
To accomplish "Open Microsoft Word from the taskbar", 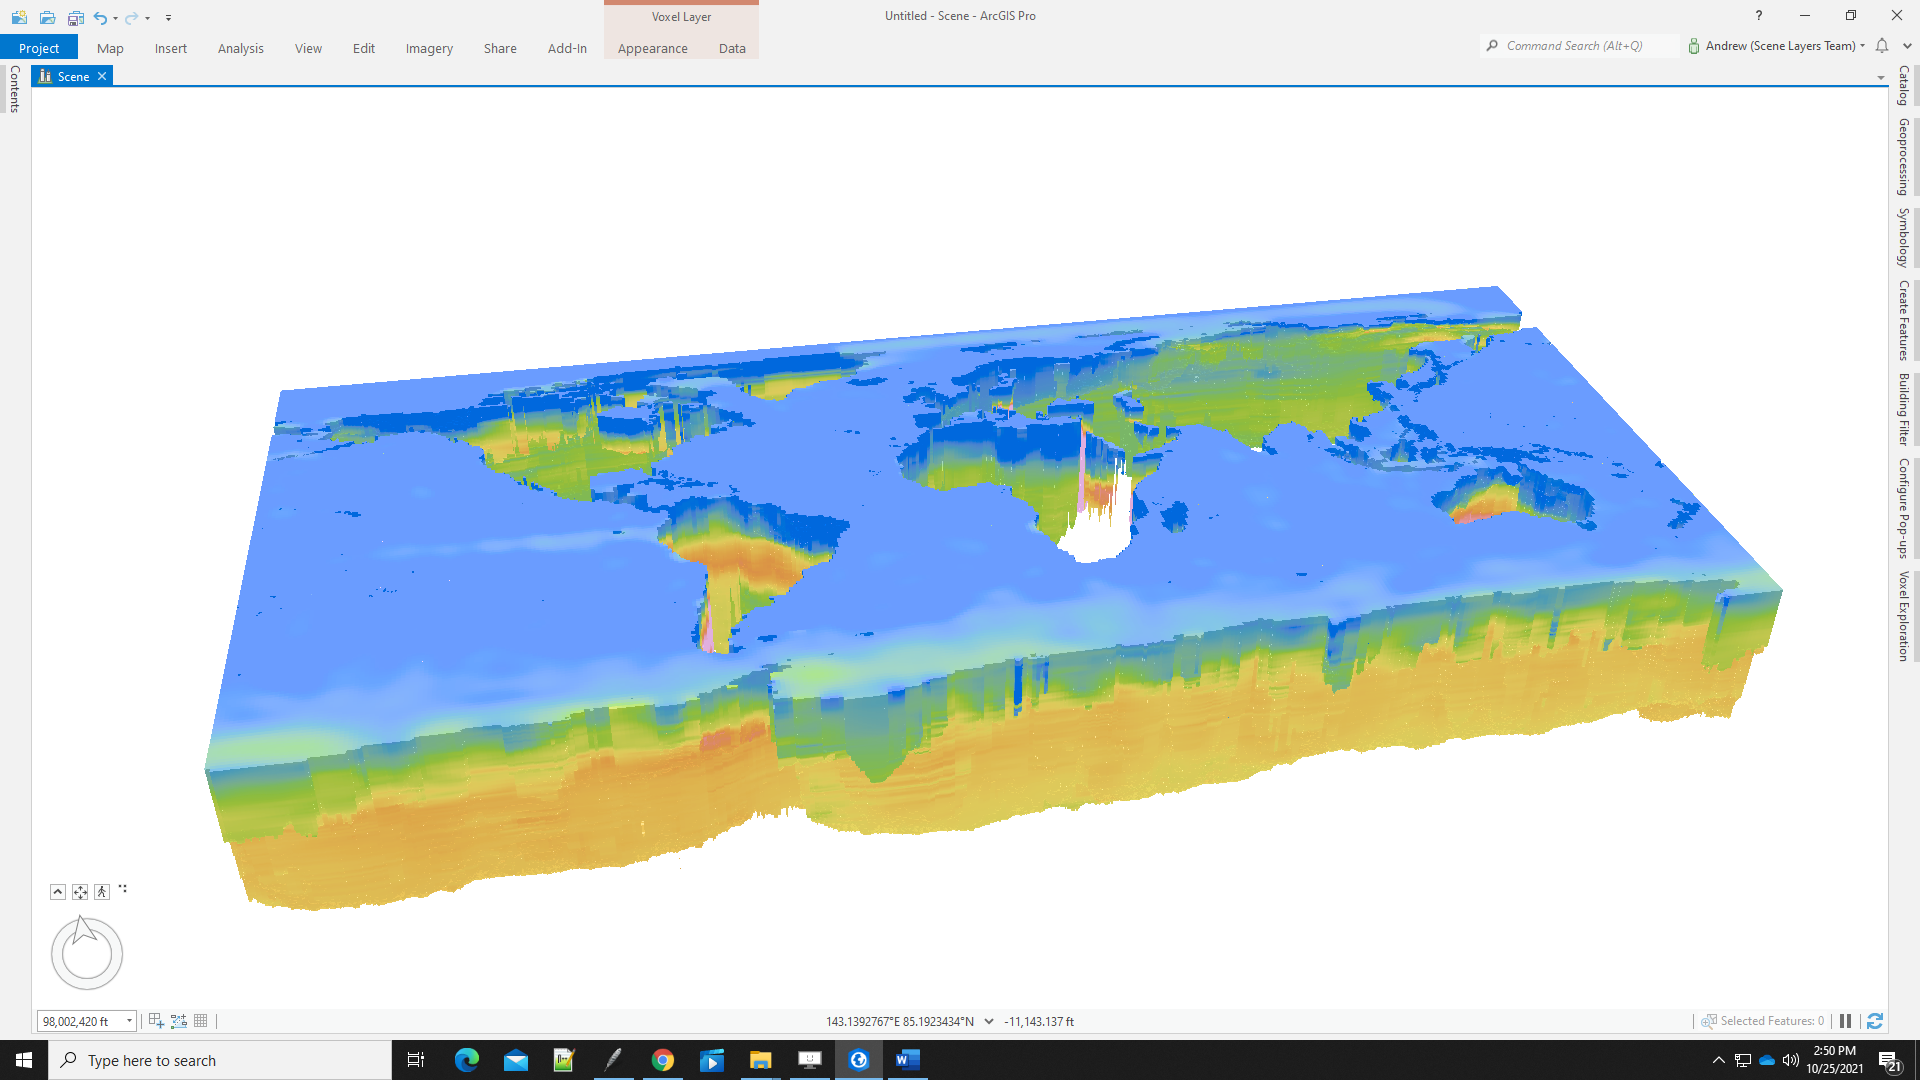I will [907, 1060].
